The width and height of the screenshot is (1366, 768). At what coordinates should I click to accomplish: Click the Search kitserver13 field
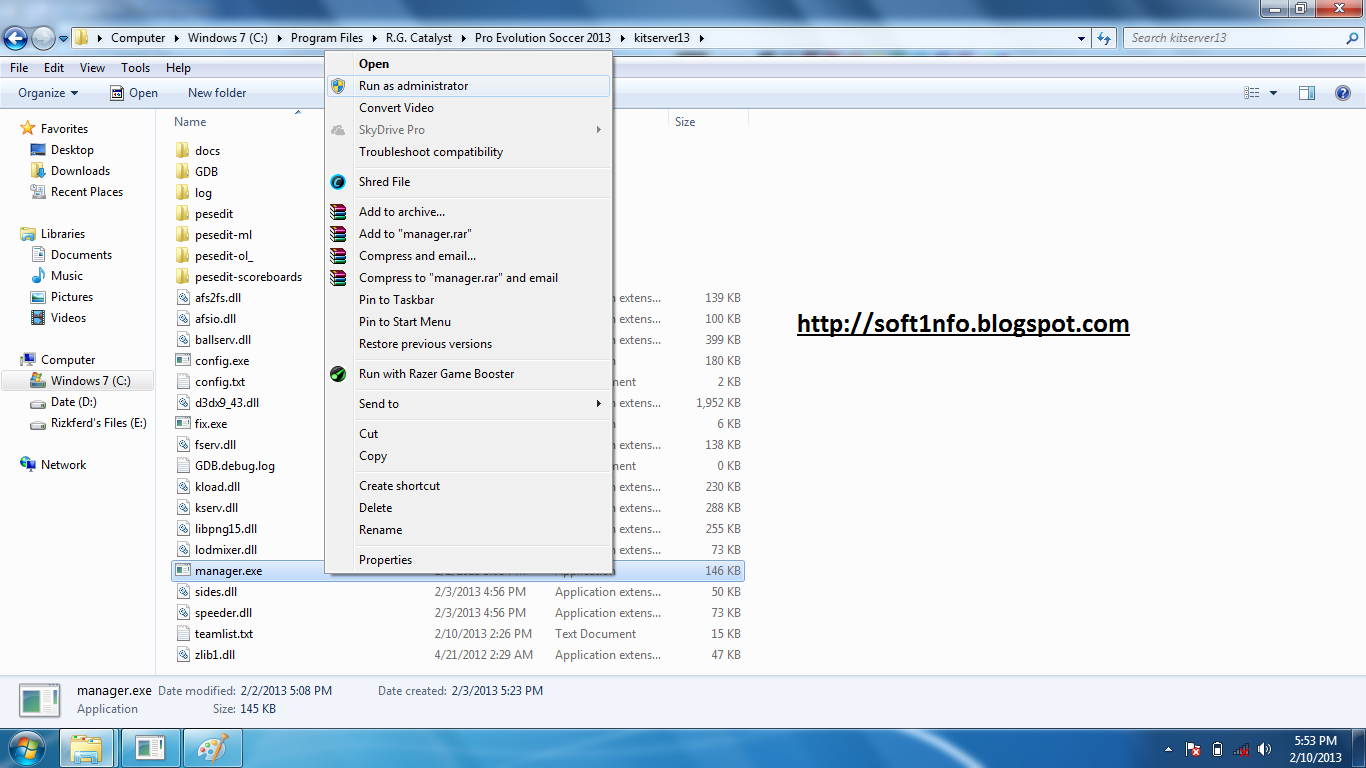click(x=1234, y=38)
